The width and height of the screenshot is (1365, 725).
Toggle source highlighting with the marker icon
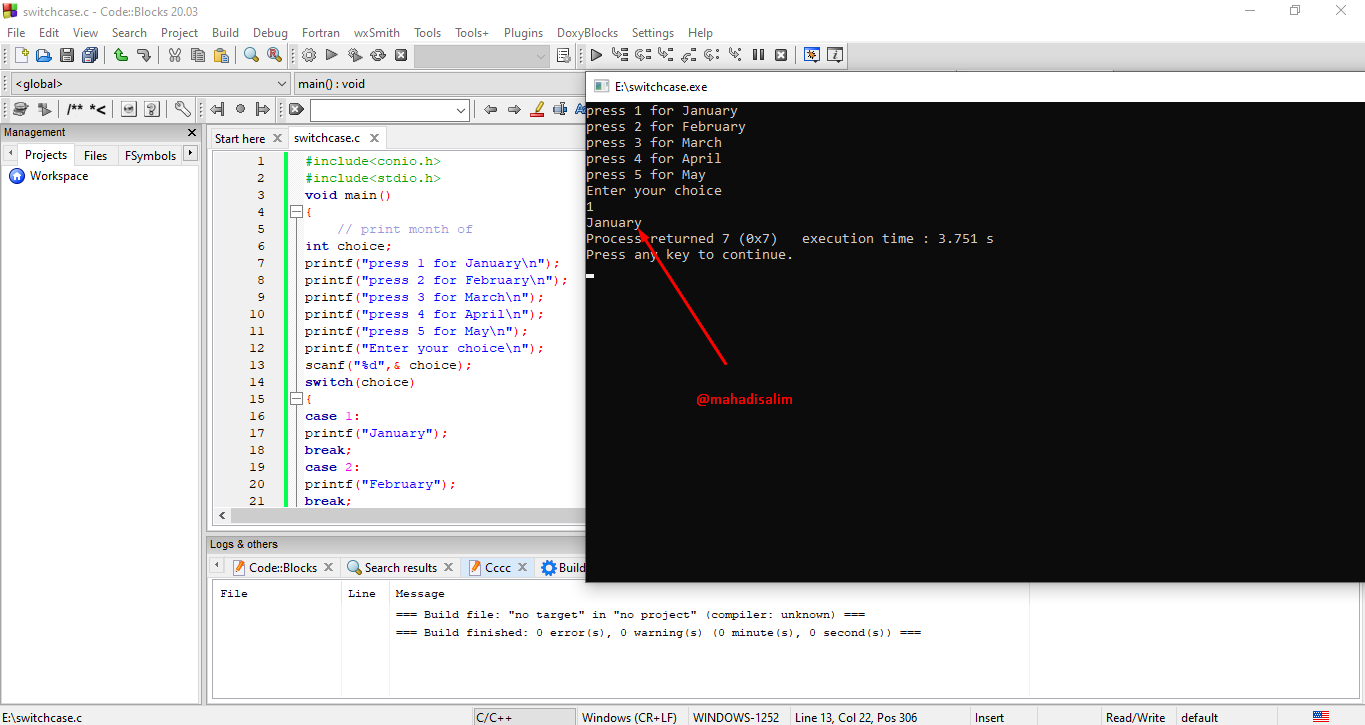(537, 110)
